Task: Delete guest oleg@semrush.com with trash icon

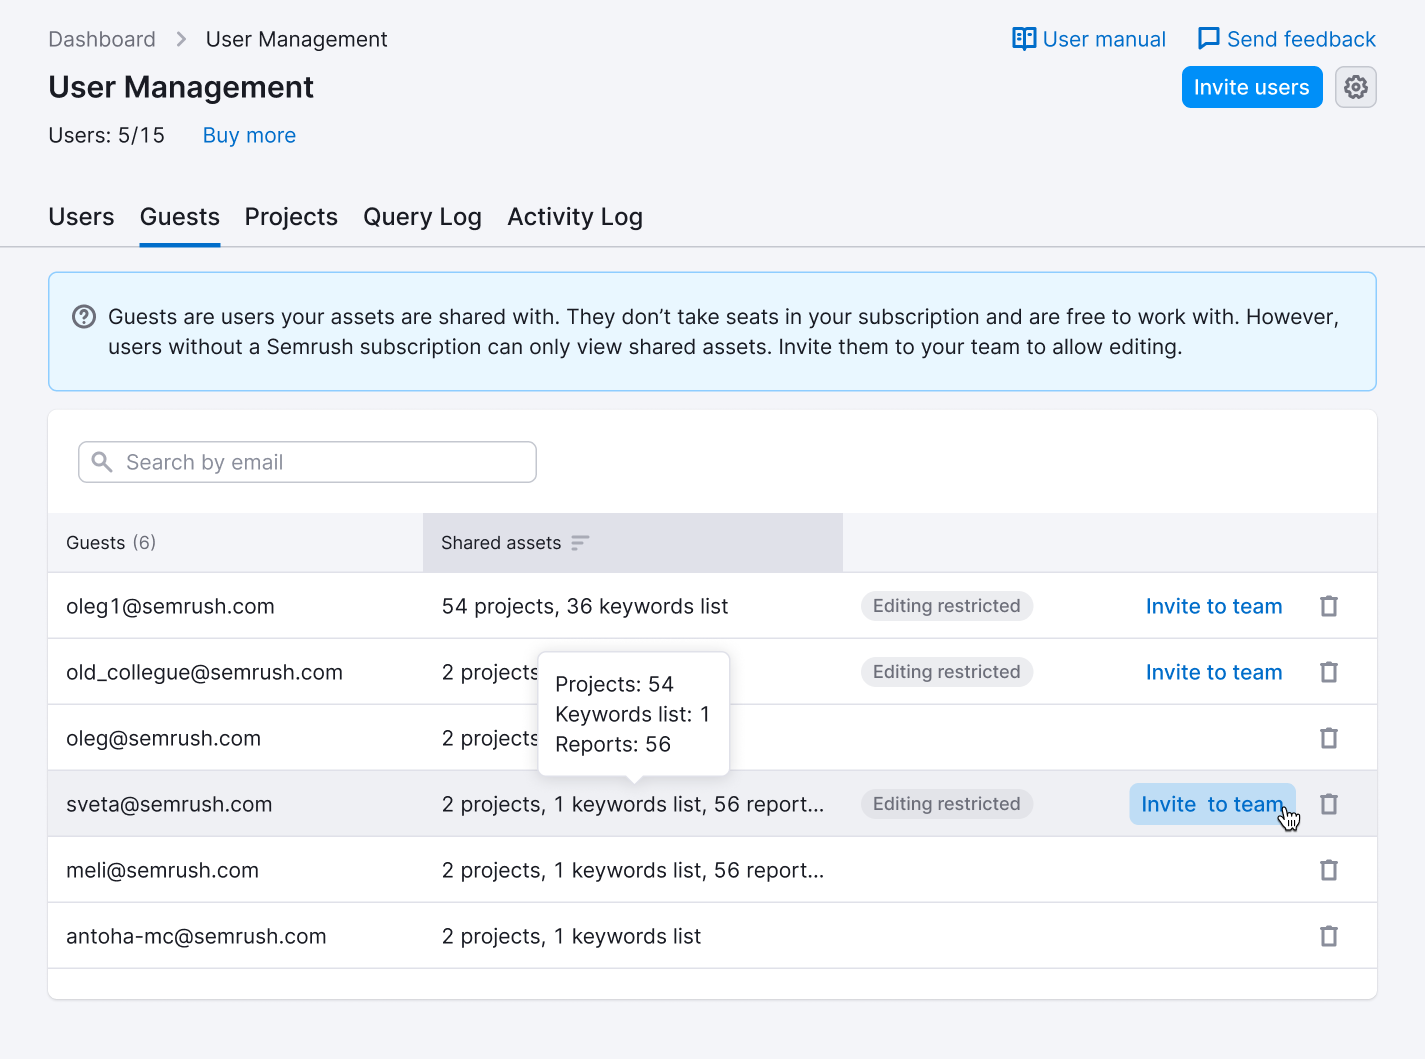Action: [1329, 738]
